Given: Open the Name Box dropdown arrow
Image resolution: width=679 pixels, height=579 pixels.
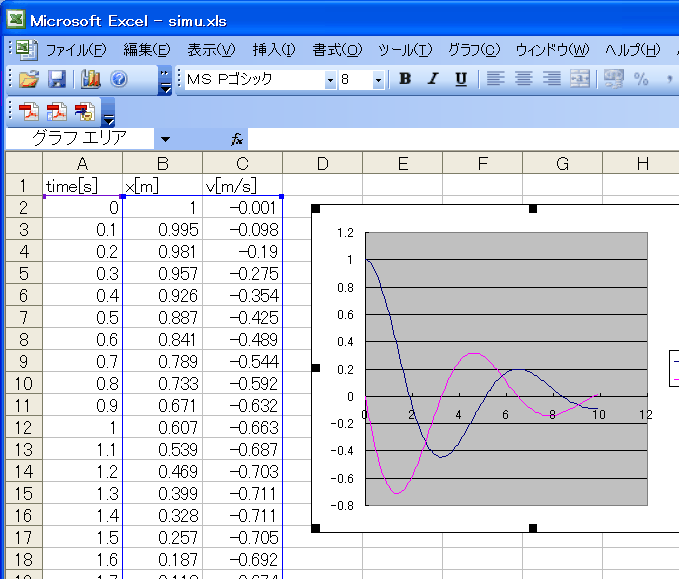Looking at the screenshot, I should pos(165,139).
